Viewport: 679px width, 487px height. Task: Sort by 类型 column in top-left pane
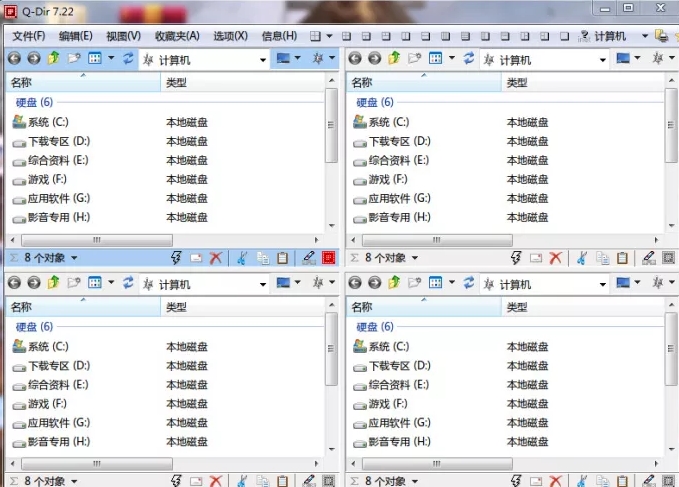coord(242,82)
